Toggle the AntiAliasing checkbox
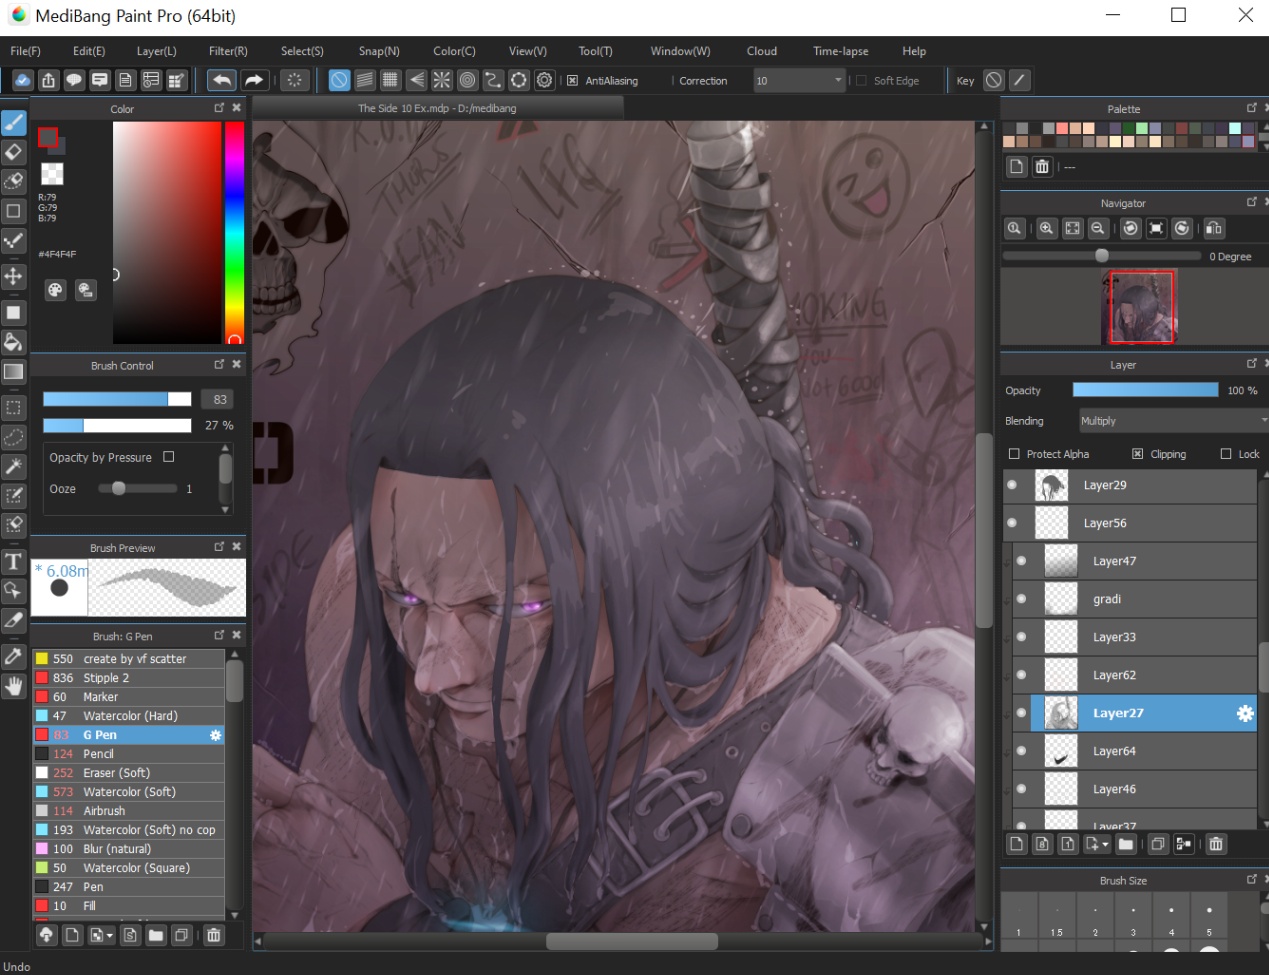This screenshot has height=975, width=1269. pyautogui.click(x=572, y=81)
